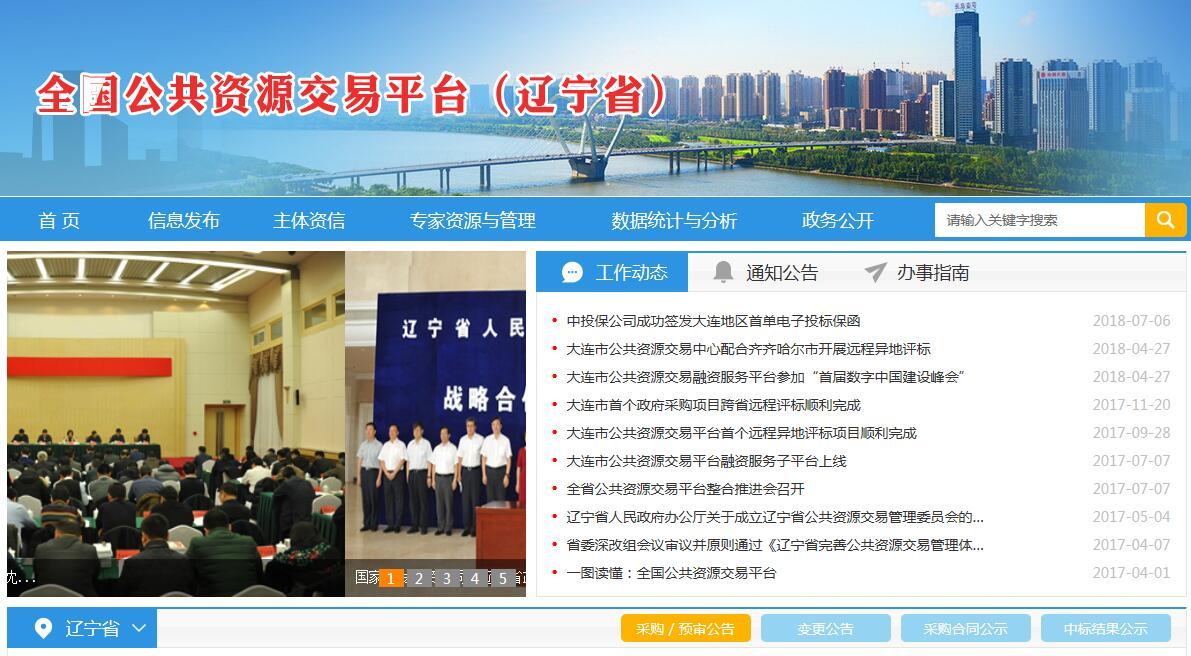
Task: Open the 政务公开 navigation menu
Action: (835, 220)
